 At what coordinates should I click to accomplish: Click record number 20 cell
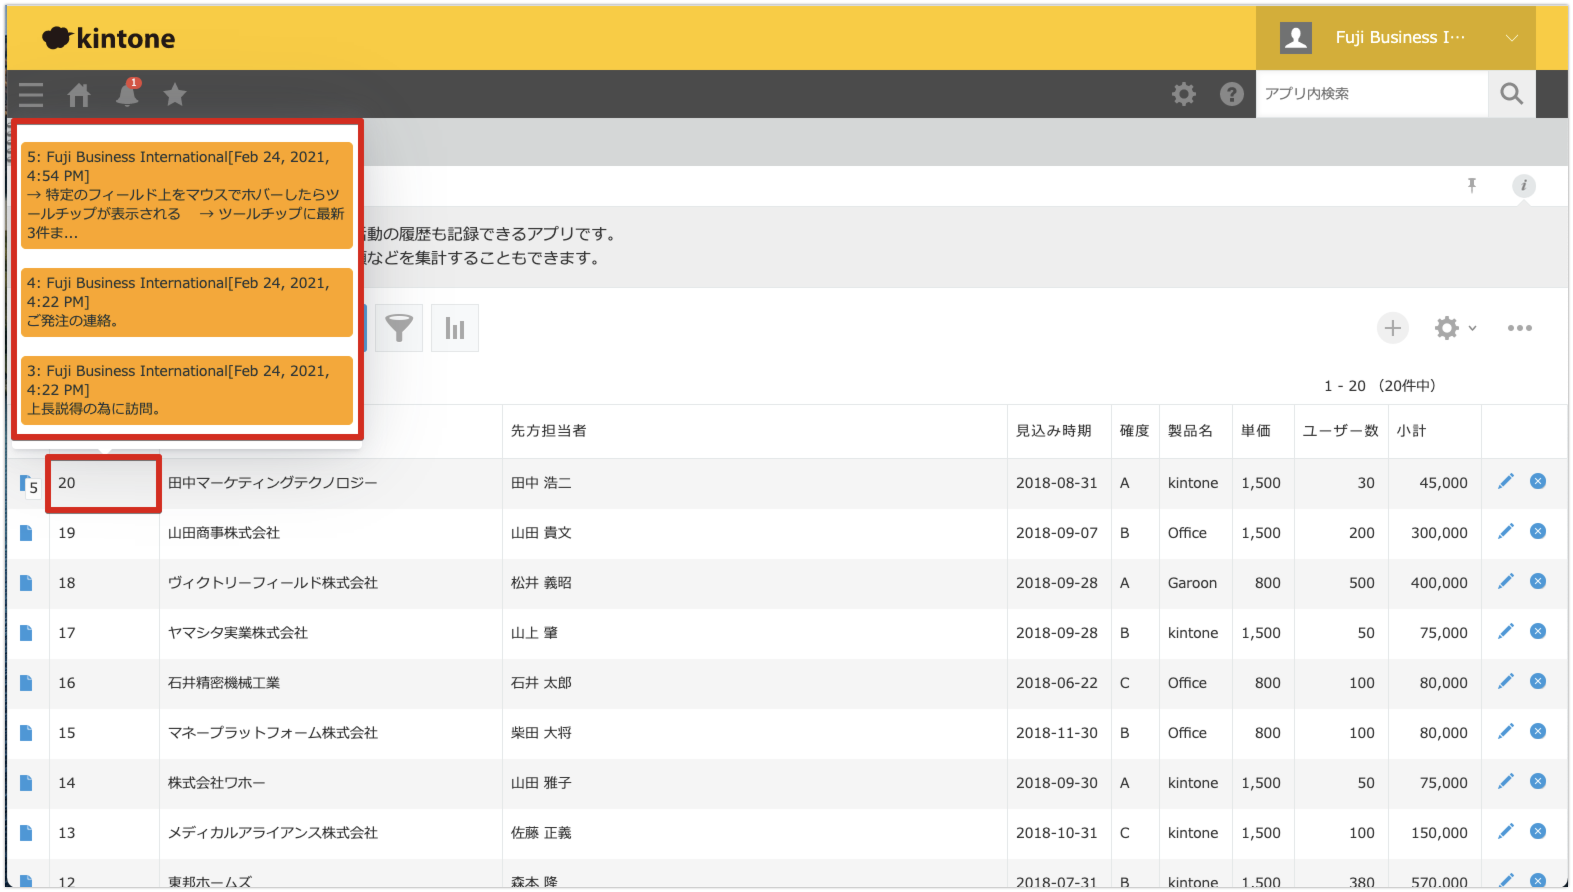point(104,483)
